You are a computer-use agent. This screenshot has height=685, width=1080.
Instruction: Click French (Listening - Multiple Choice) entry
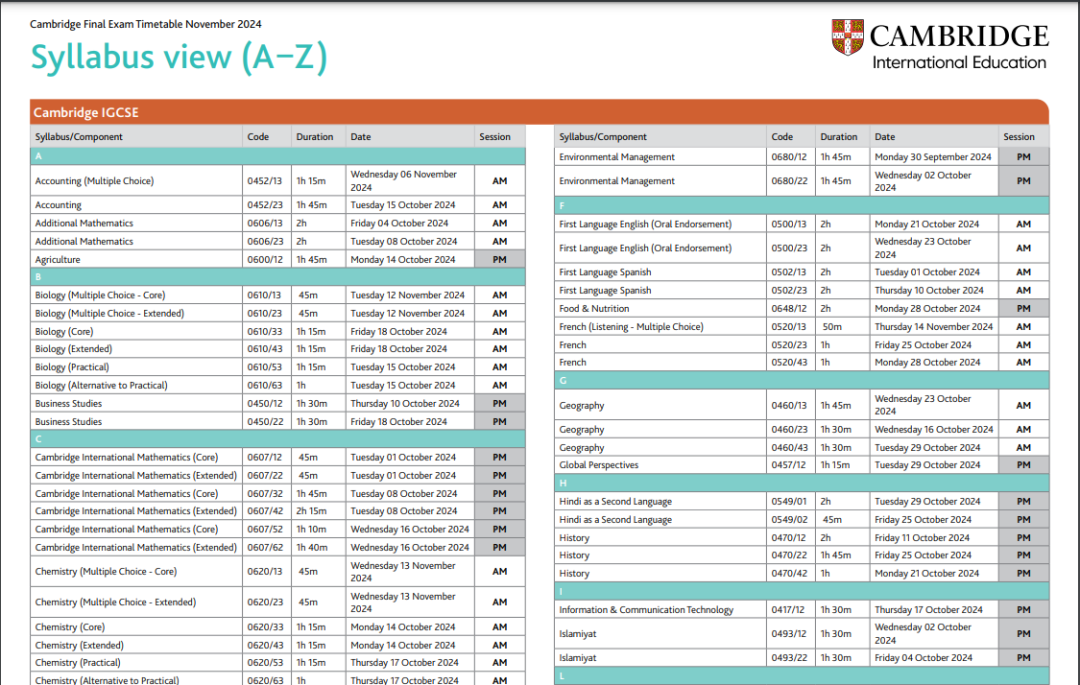[631, 327]
